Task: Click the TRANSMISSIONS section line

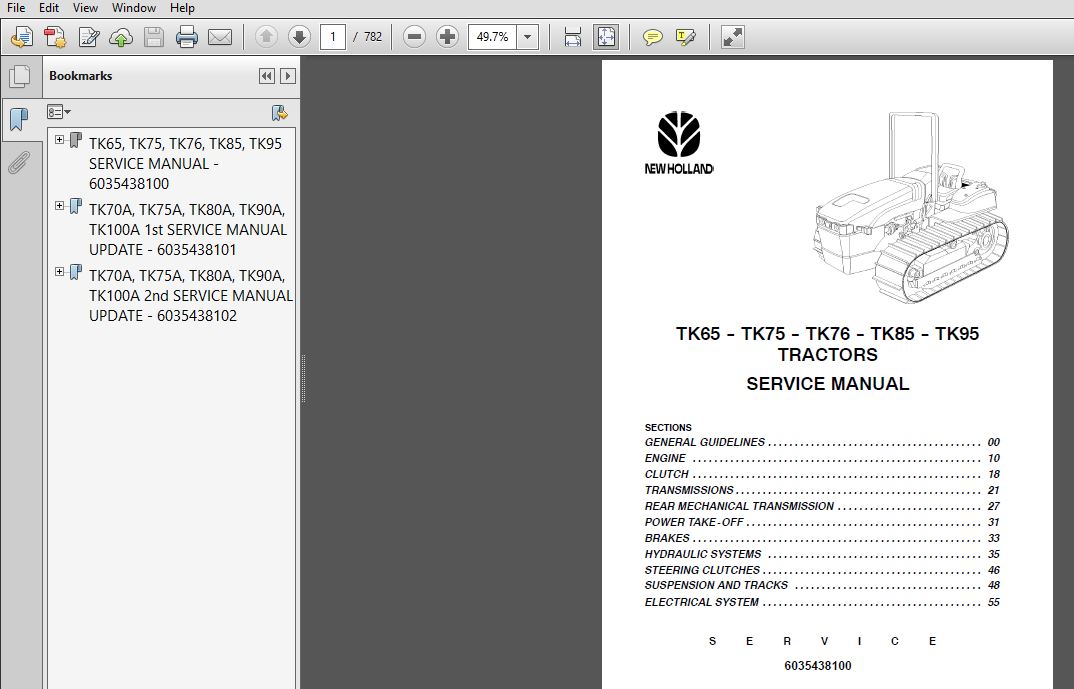Action: 822,490
